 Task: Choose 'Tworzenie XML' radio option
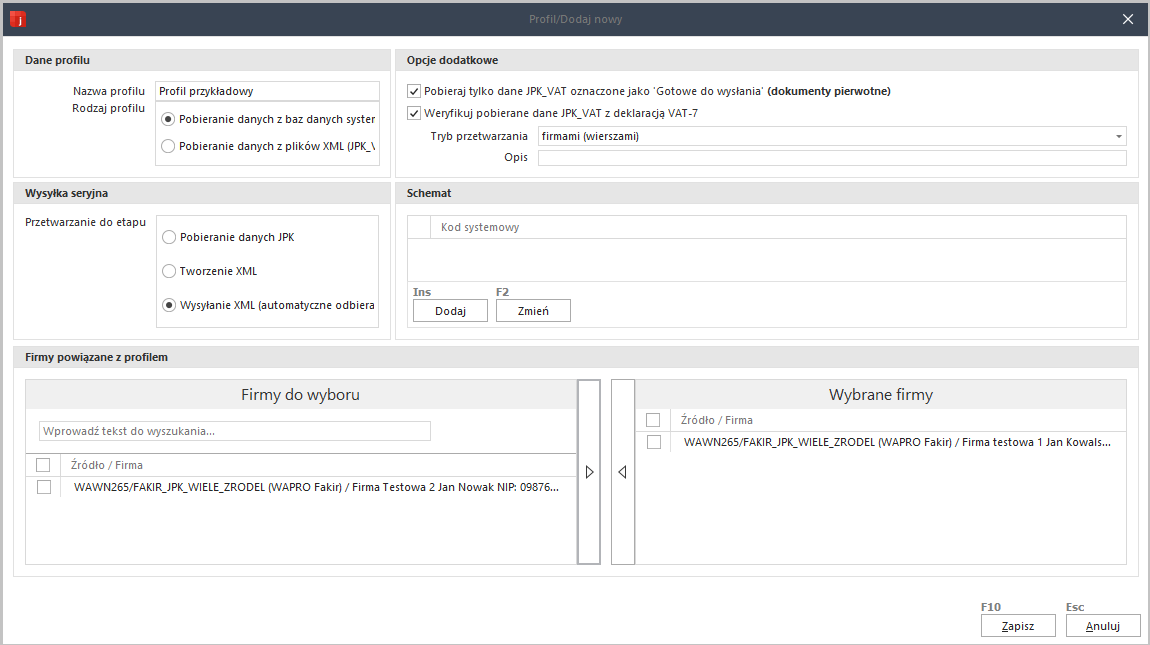coord(169,271)
